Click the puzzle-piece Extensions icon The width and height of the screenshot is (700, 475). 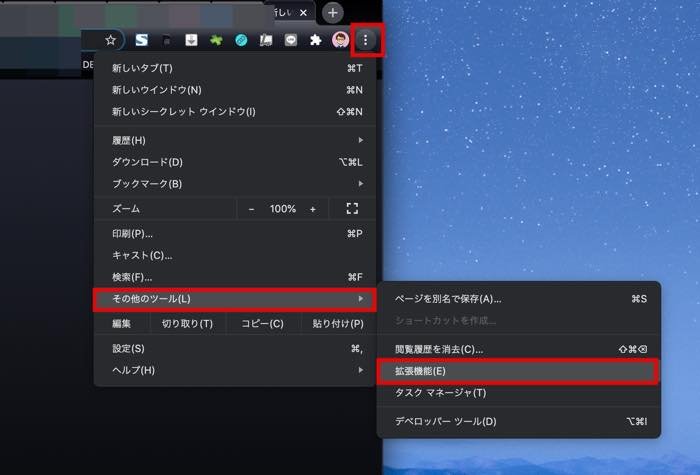[x=316, y=40]
